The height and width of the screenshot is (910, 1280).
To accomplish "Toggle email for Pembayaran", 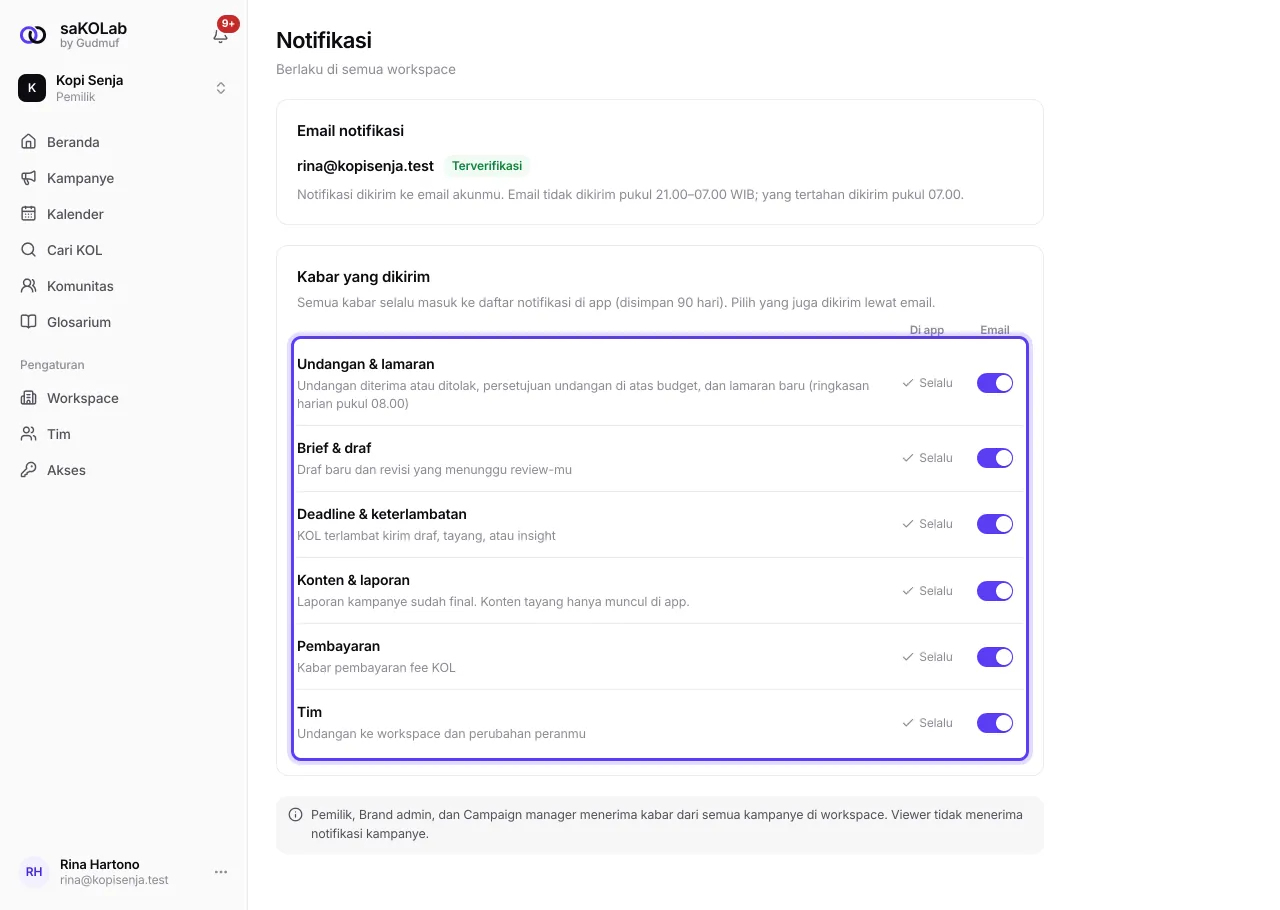I will click(995, 657).
